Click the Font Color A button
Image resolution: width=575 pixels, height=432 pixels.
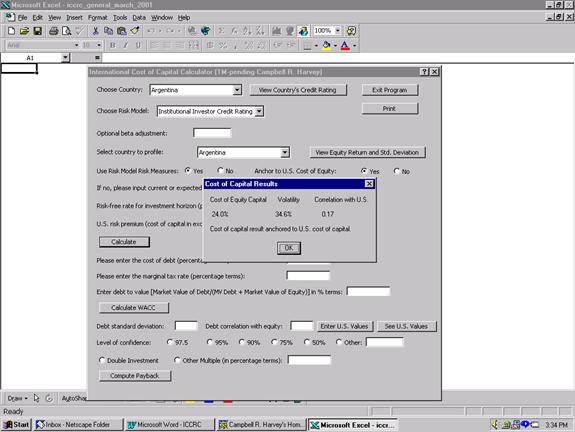click(x=345, y=45)
